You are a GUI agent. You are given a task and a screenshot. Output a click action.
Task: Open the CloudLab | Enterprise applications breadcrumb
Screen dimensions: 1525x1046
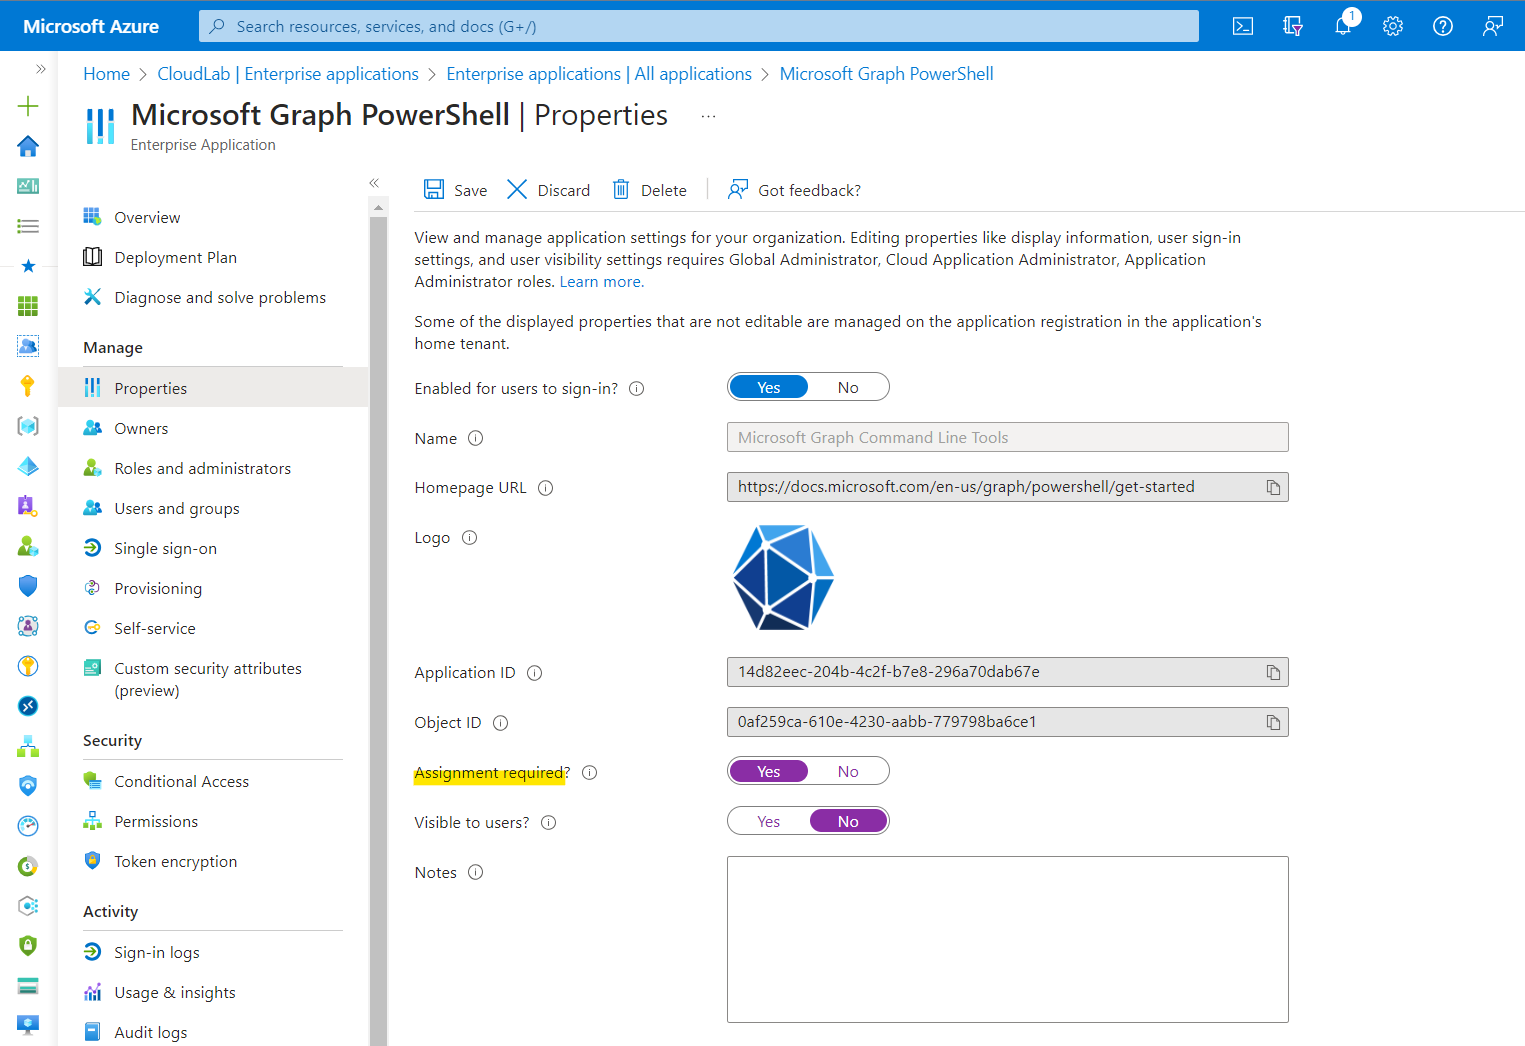[x=288, y=74]
